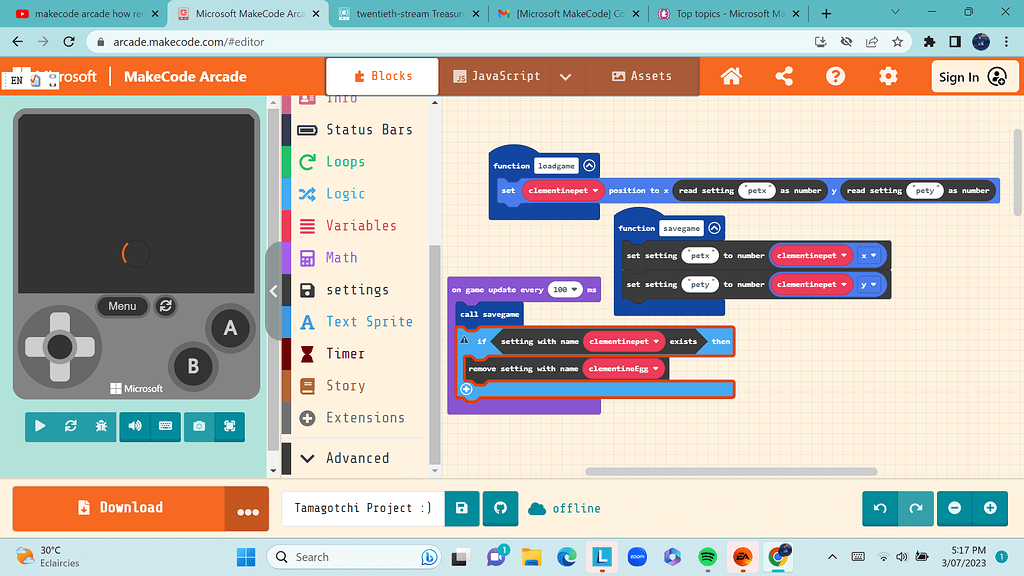
Task: Select the Blocks tab
Action: (x=381, y=76)
